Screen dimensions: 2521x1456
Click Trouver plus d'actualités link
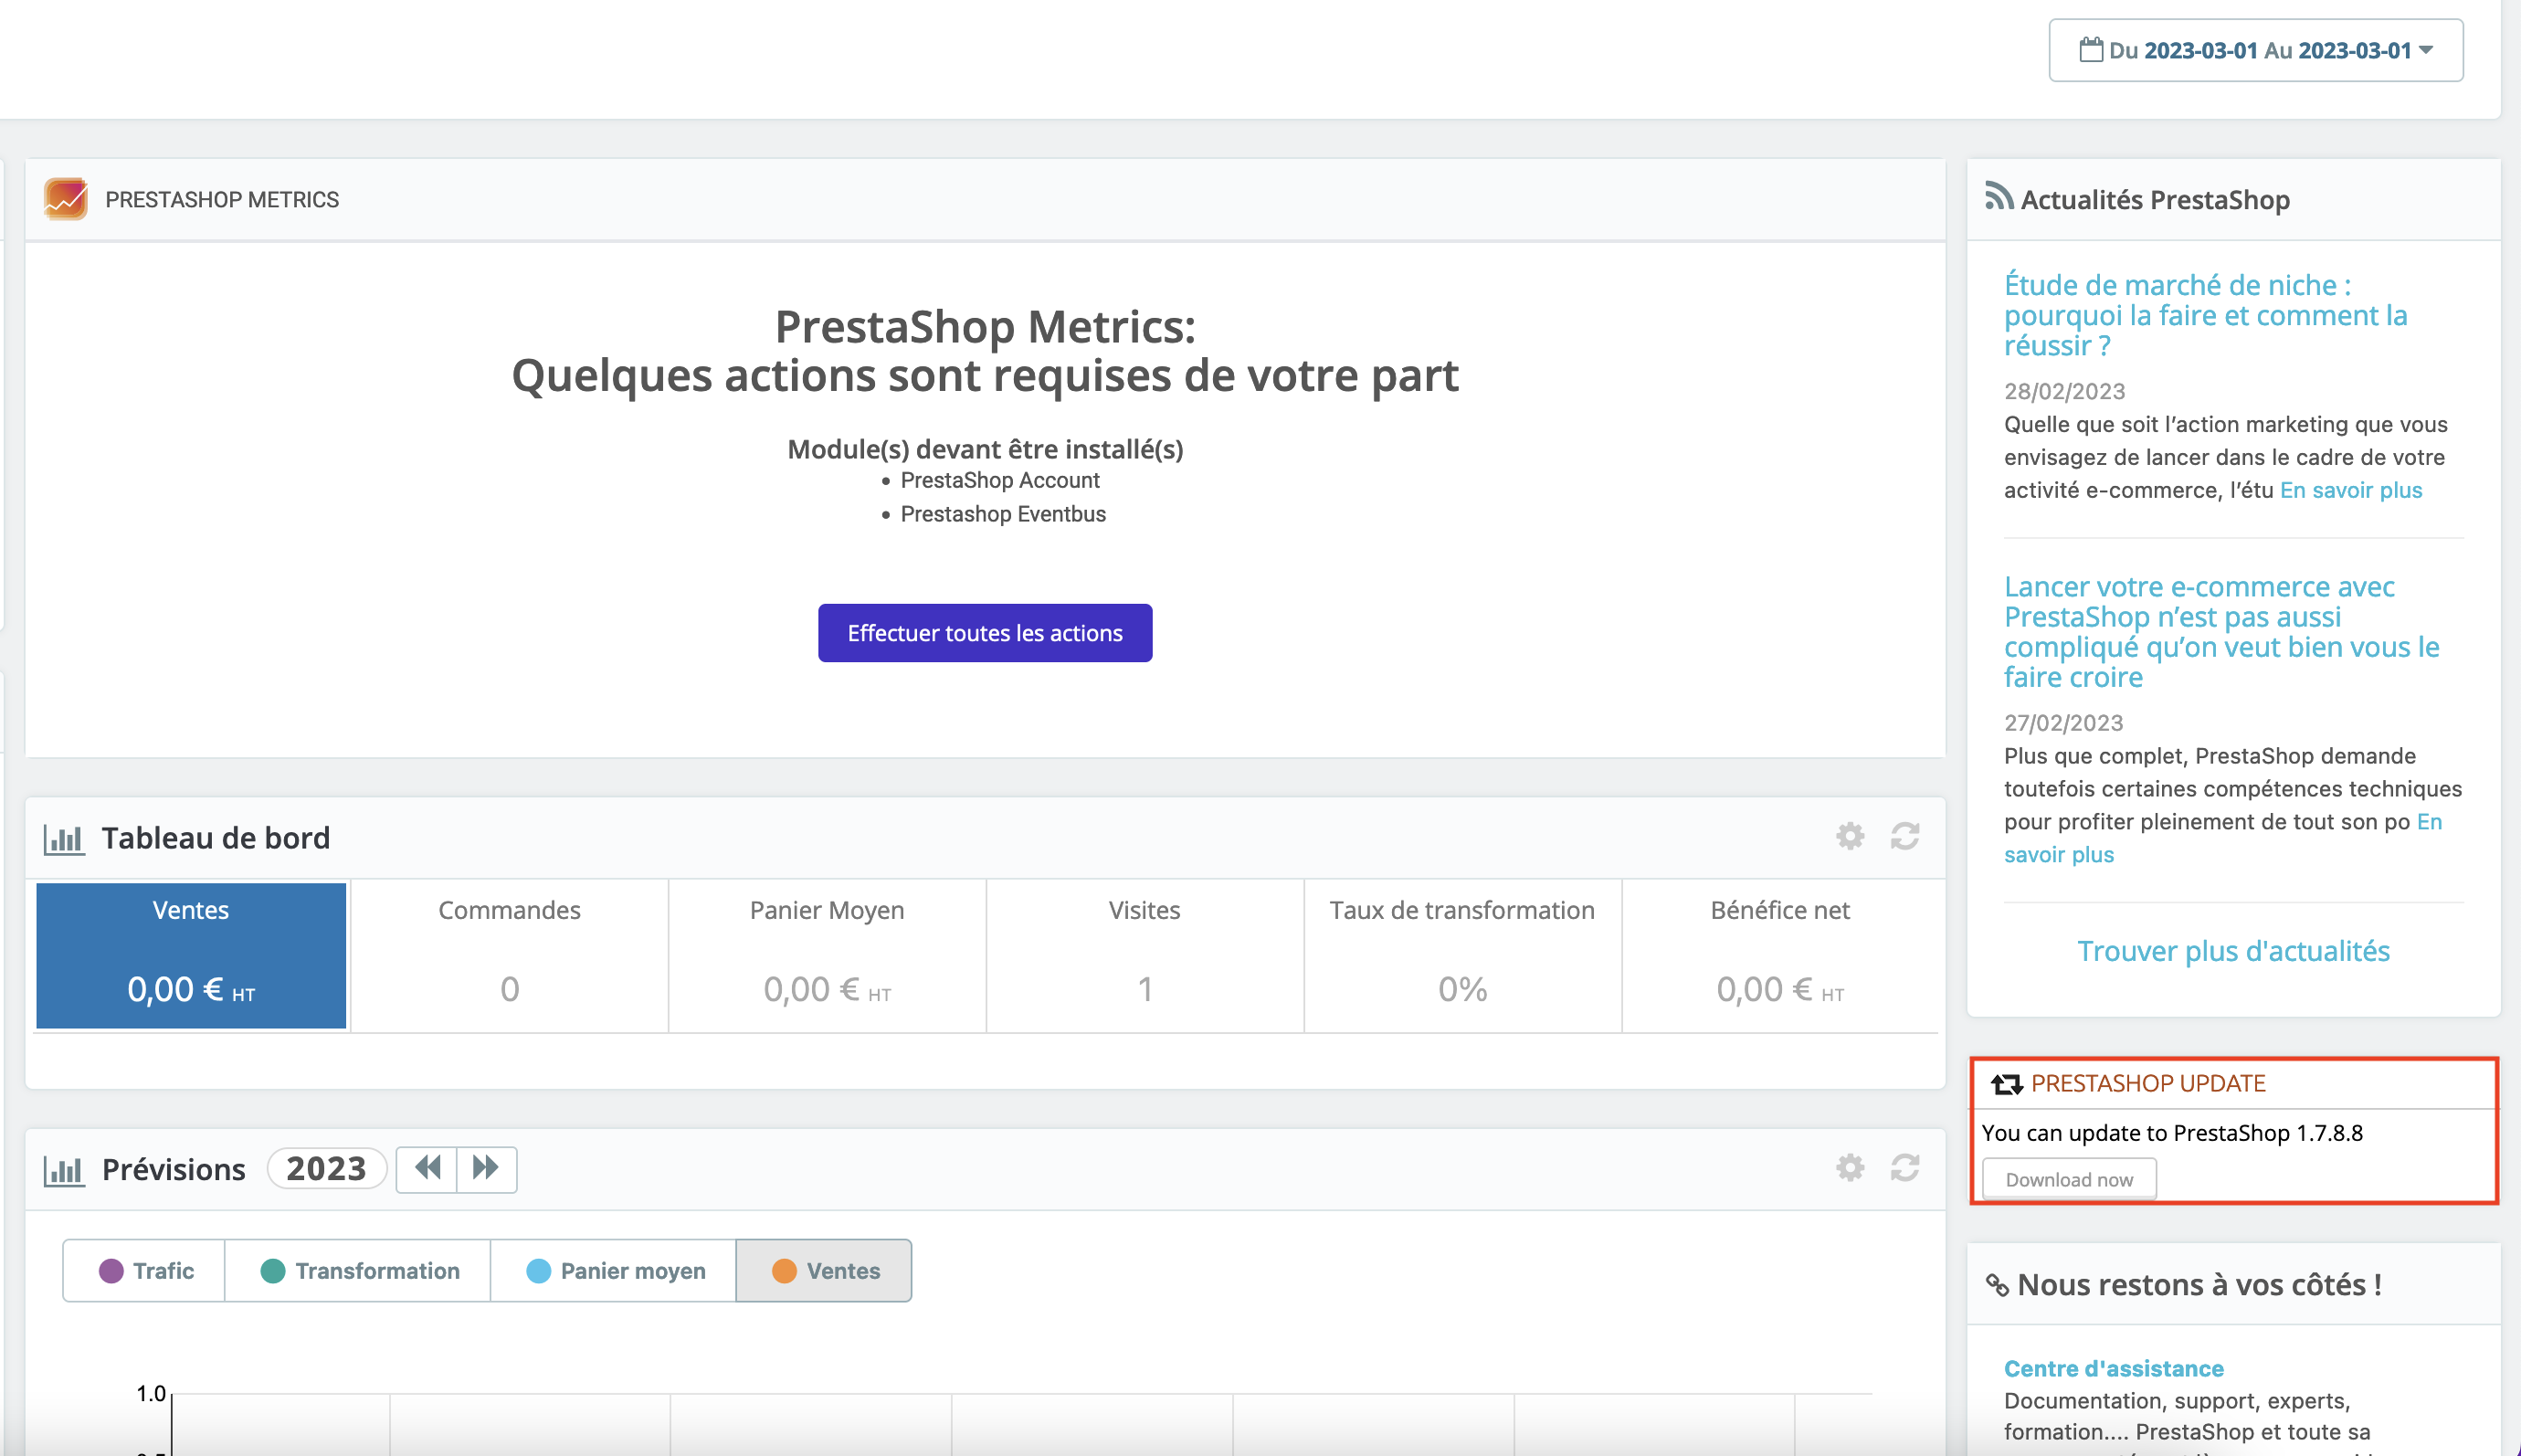[2233, 951]
